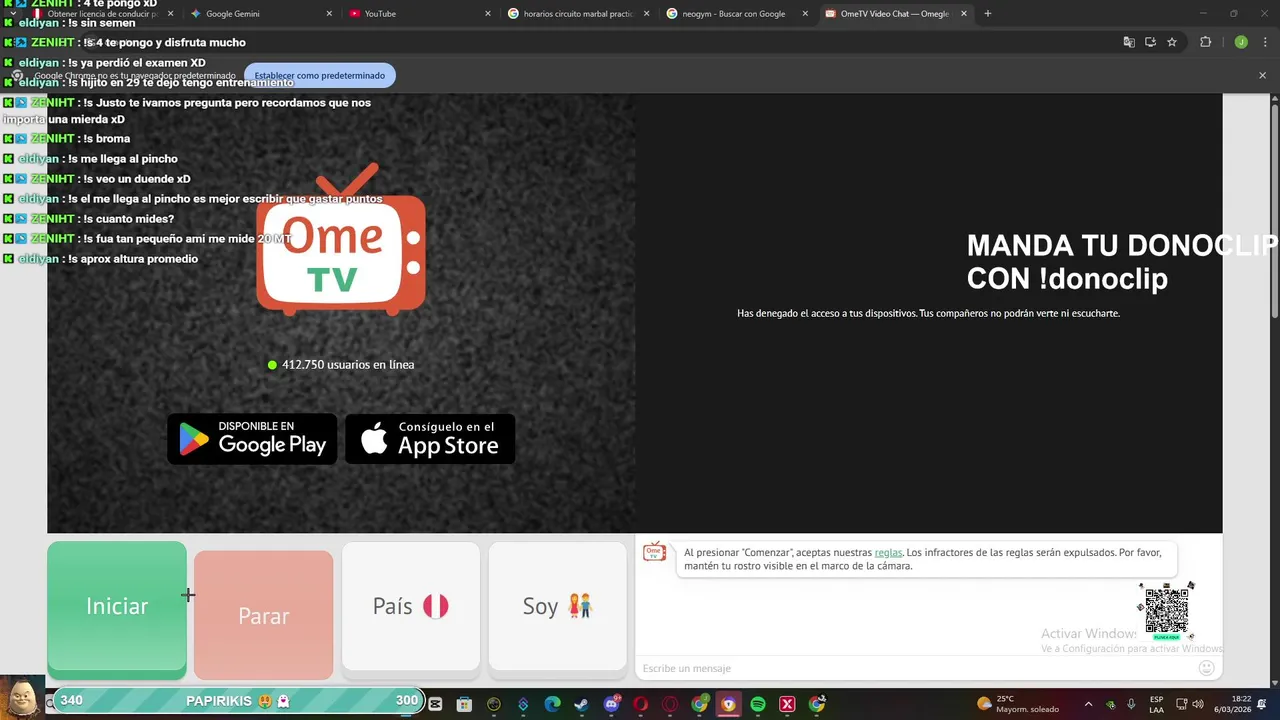This screenshot has width=1280, height=720.
Task: Open the Chrome profile avatar
Action: click(x=1241, y=42)
